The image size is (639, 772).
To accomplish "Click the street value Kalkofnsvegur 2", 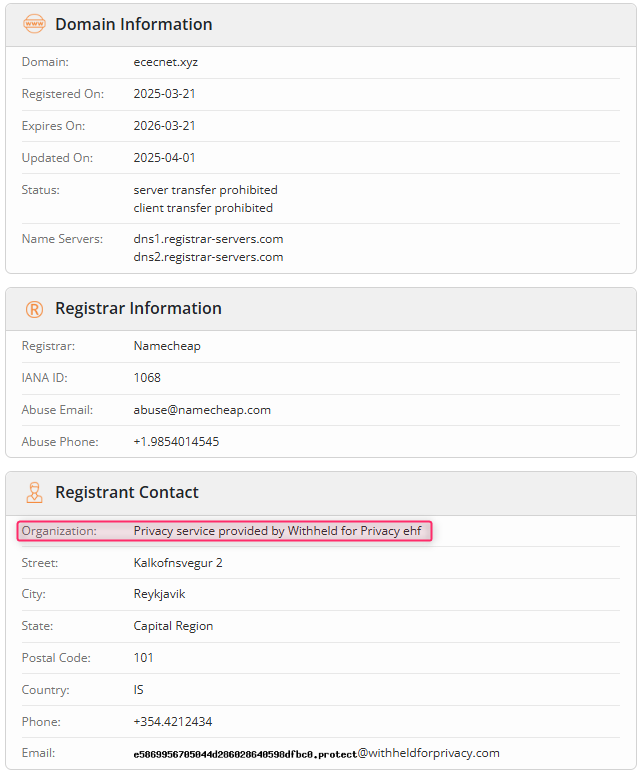I will pyautogui.click(x=178, y=563).
